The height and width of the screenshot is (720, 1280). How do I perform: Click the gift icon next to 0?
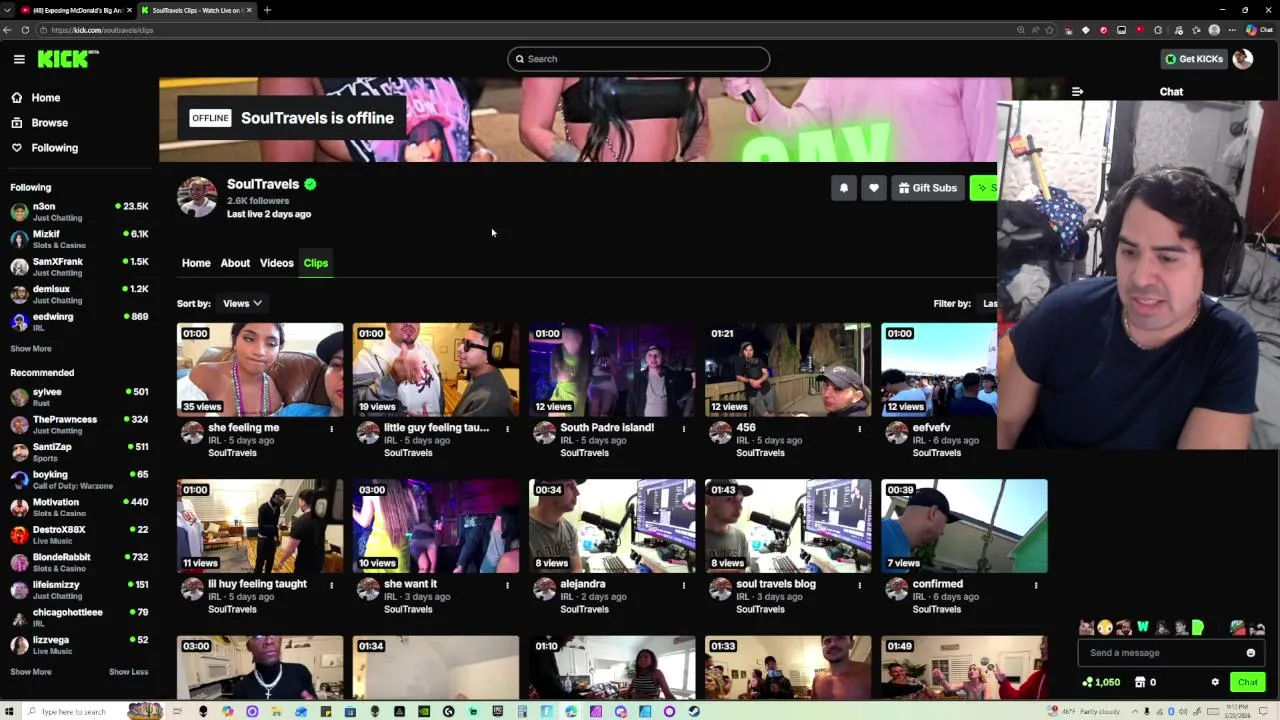tap(1139, 682)
